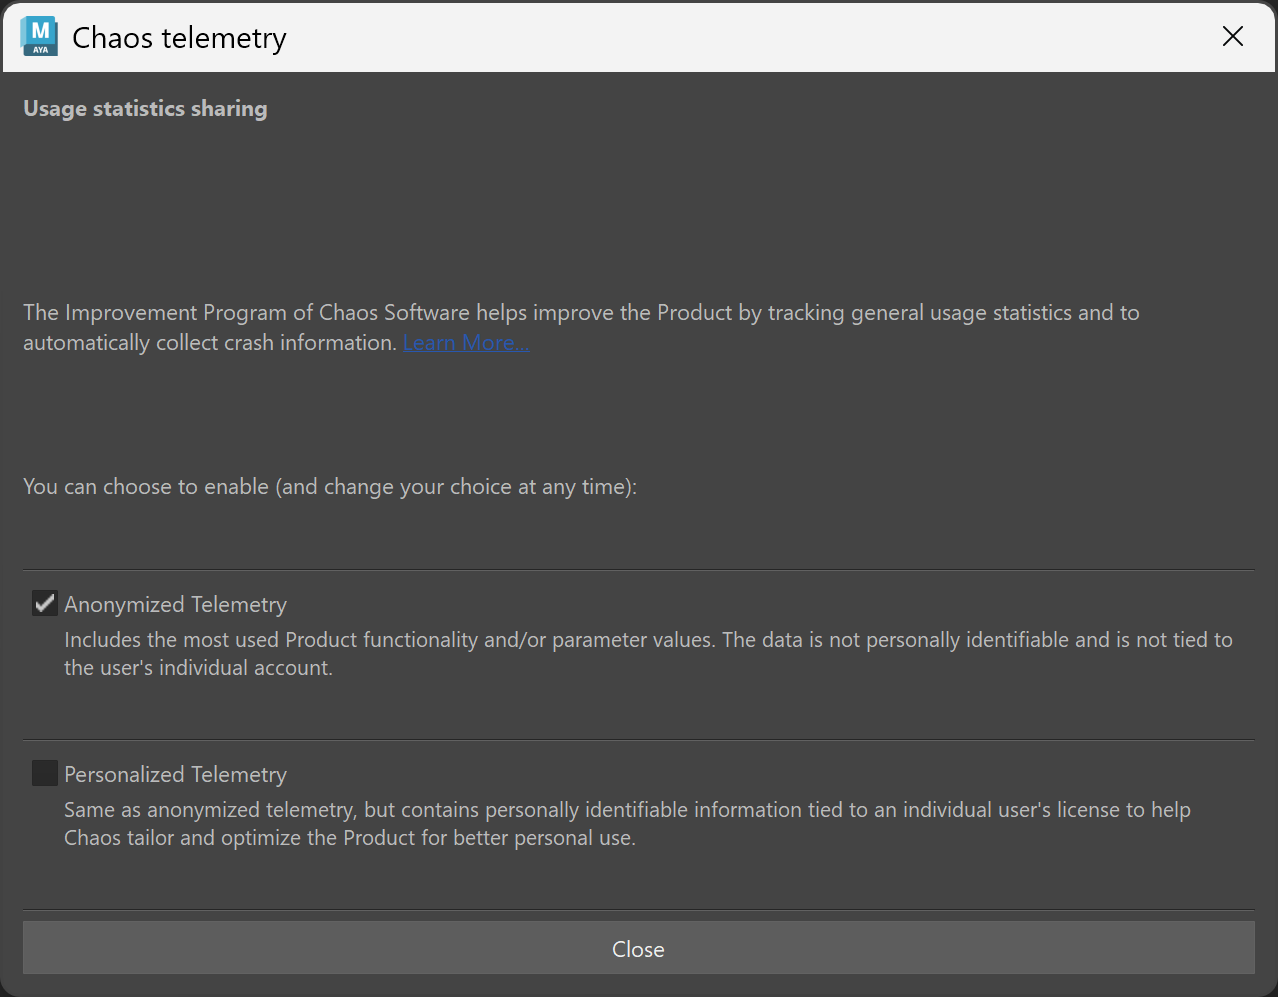This screenshot has width=1278, height=997.
Task: Close the Chaos telemetry dialog via X
Action: [1233, 37]
